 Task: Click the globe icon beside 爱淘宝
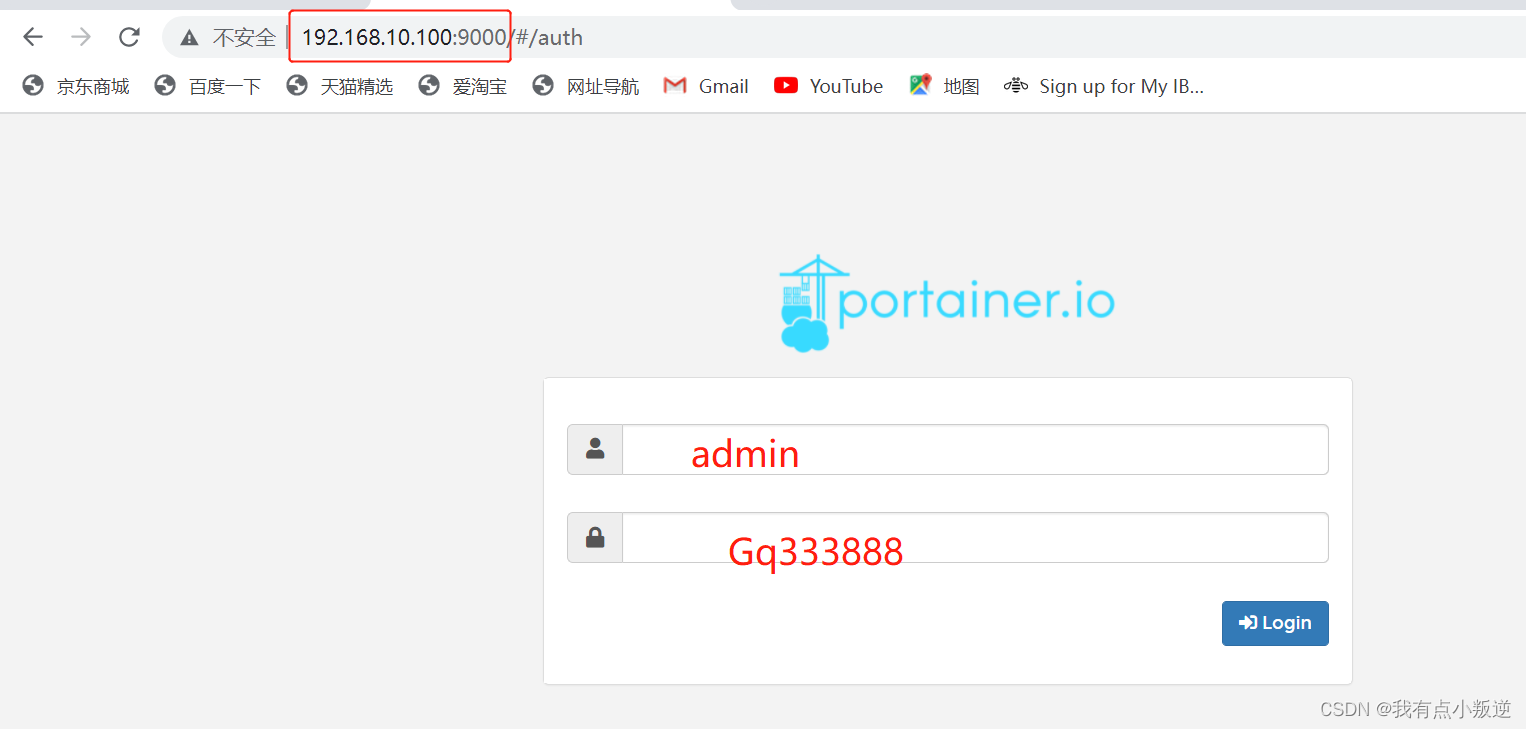(x=429, y=86)
